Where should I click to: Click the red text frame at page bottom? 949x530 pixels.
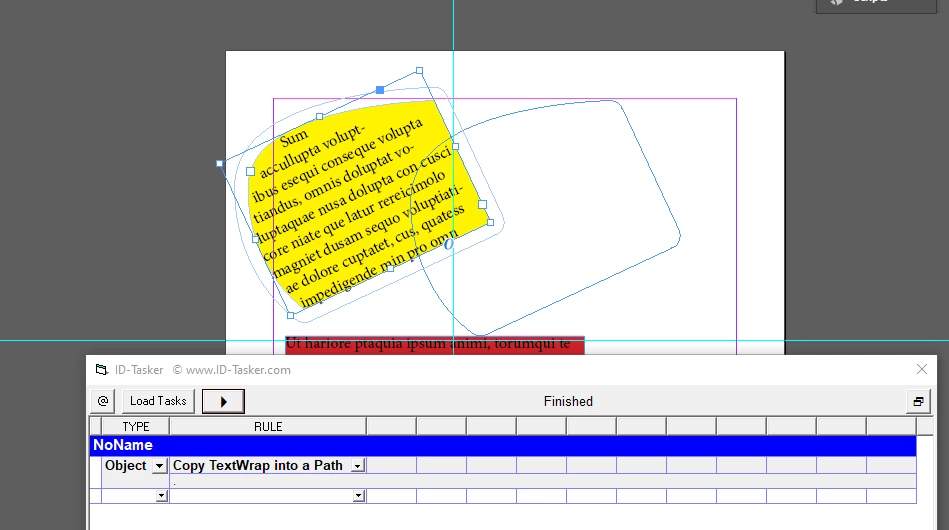tap(435, 345)
